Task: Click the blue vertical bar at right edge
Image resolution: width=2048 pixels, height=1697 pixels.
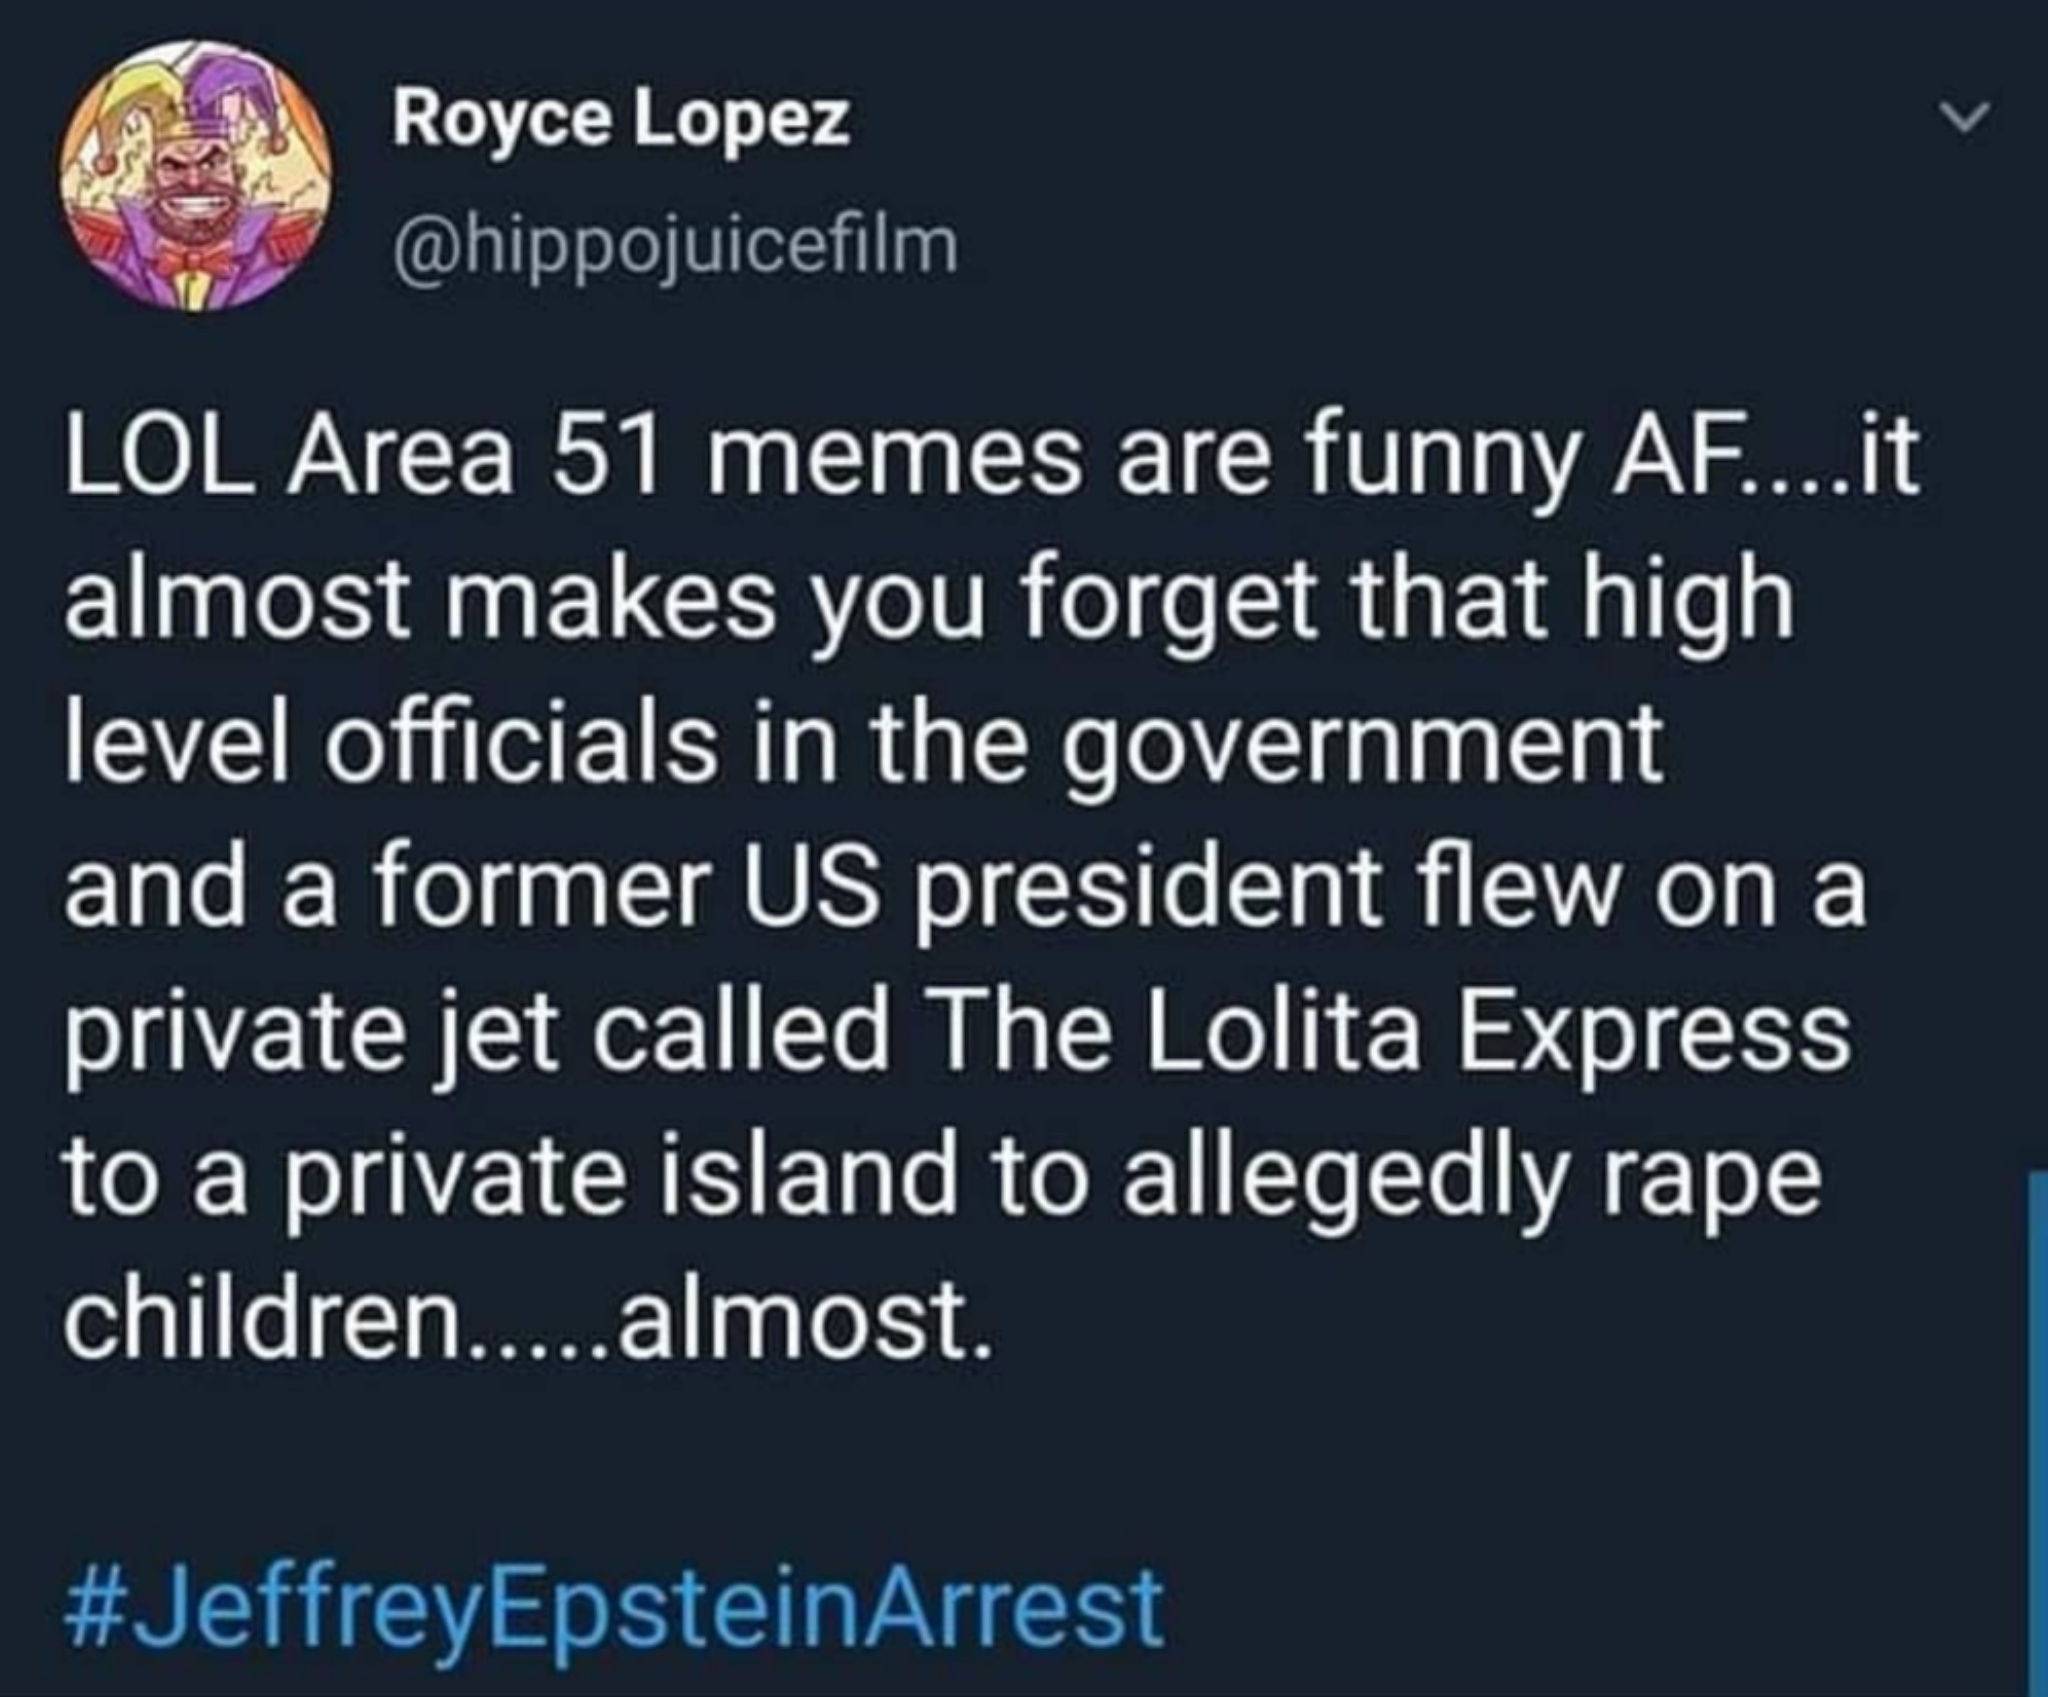Action: click(2036, 1430)
